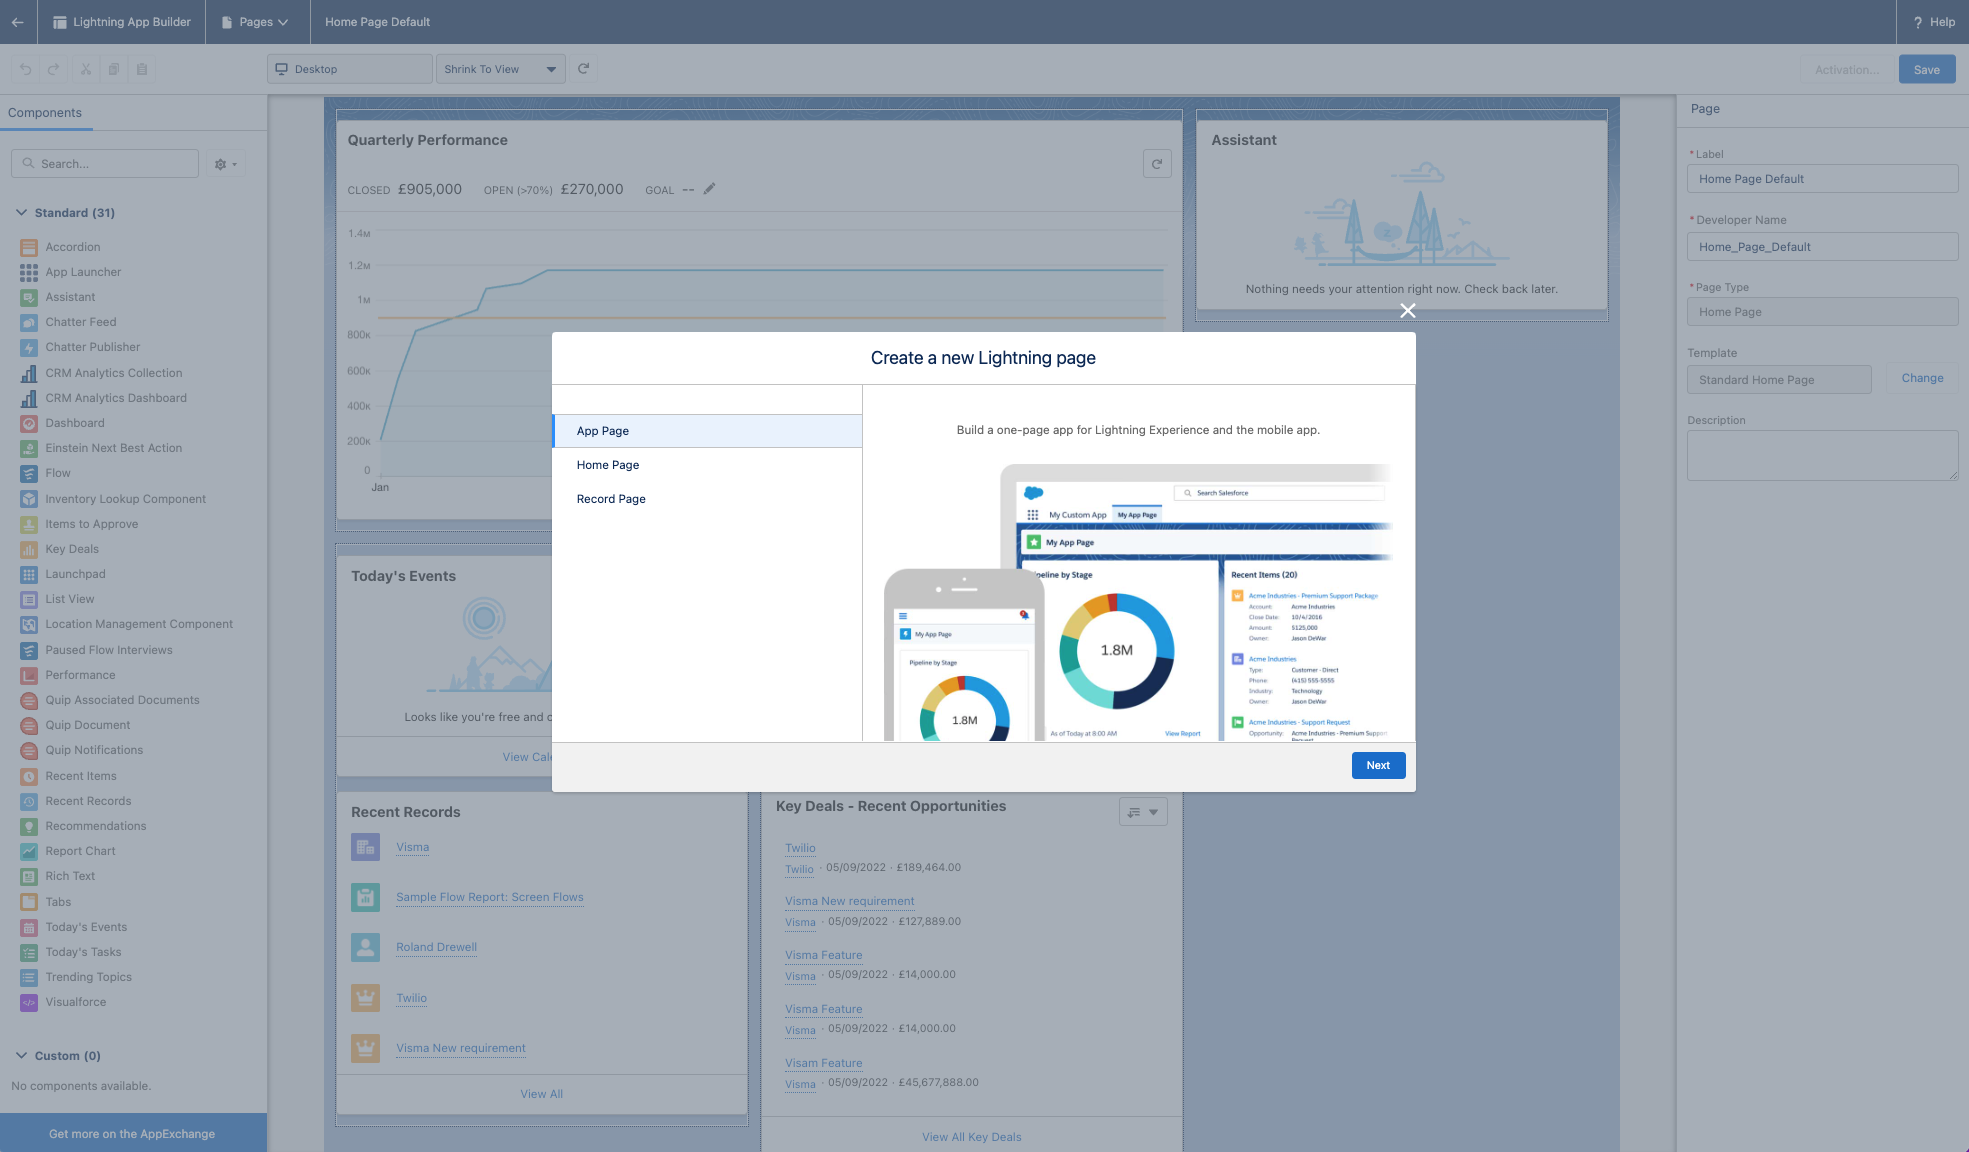Screen dimensions: 1969x1152
Task: Click the Save button
Action: 1926,70
